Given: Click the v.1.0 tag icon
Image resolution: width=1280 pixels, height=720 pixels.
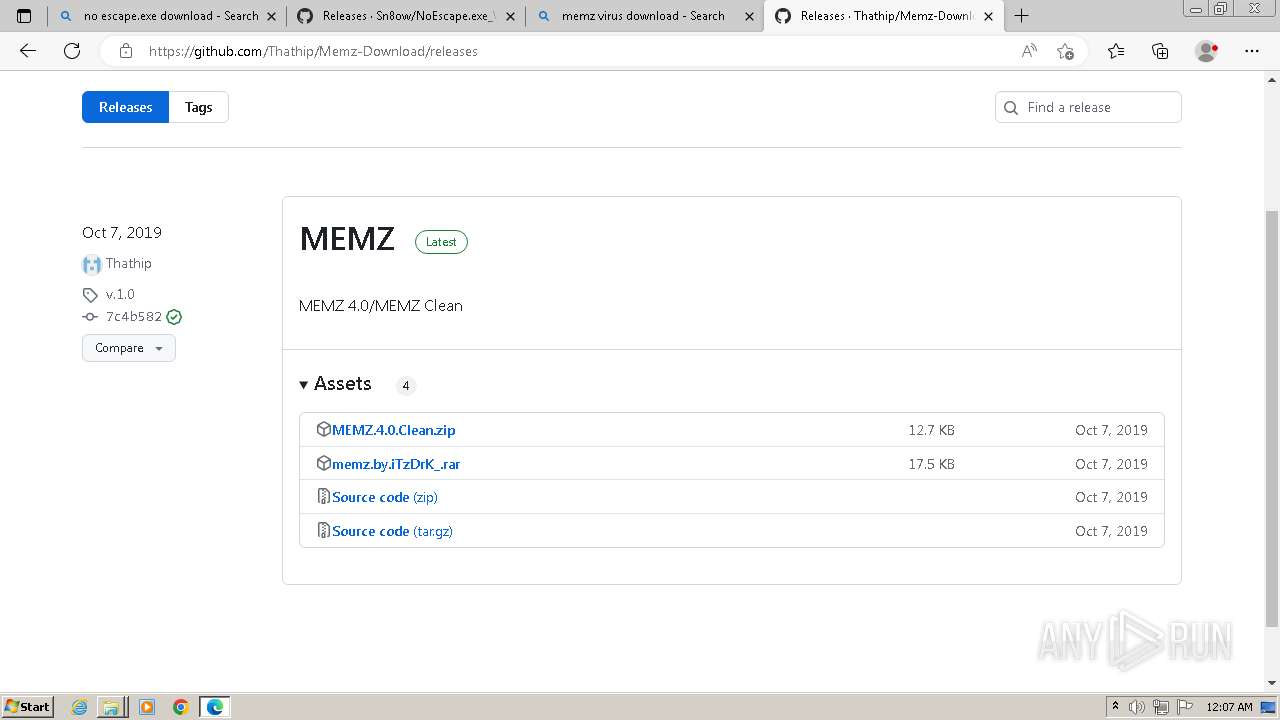Looking at the screenshot, I should point(90,295).
